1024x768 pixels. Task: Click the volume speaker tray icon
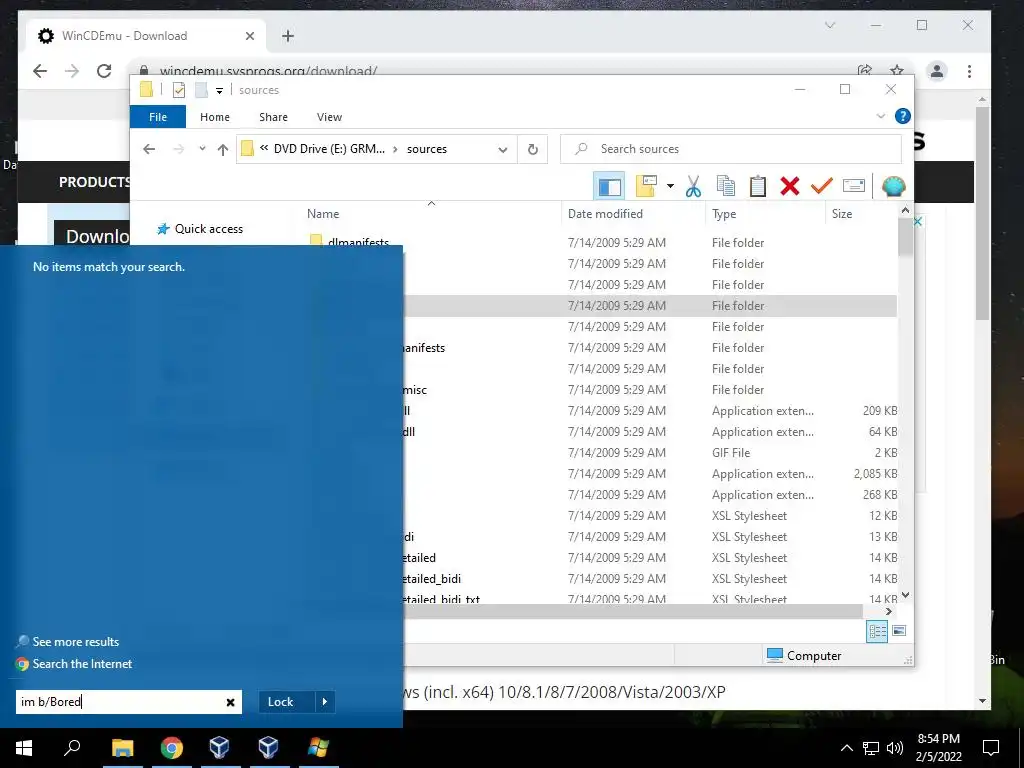coord(895,748)
